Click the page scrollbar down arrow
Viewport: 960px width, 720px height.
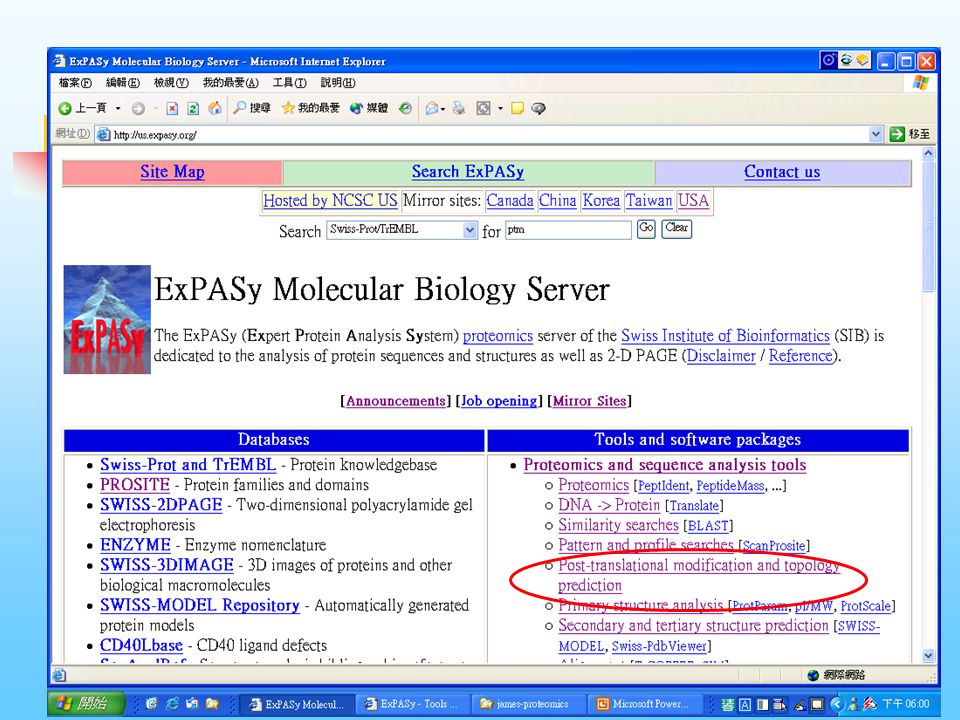928,656
